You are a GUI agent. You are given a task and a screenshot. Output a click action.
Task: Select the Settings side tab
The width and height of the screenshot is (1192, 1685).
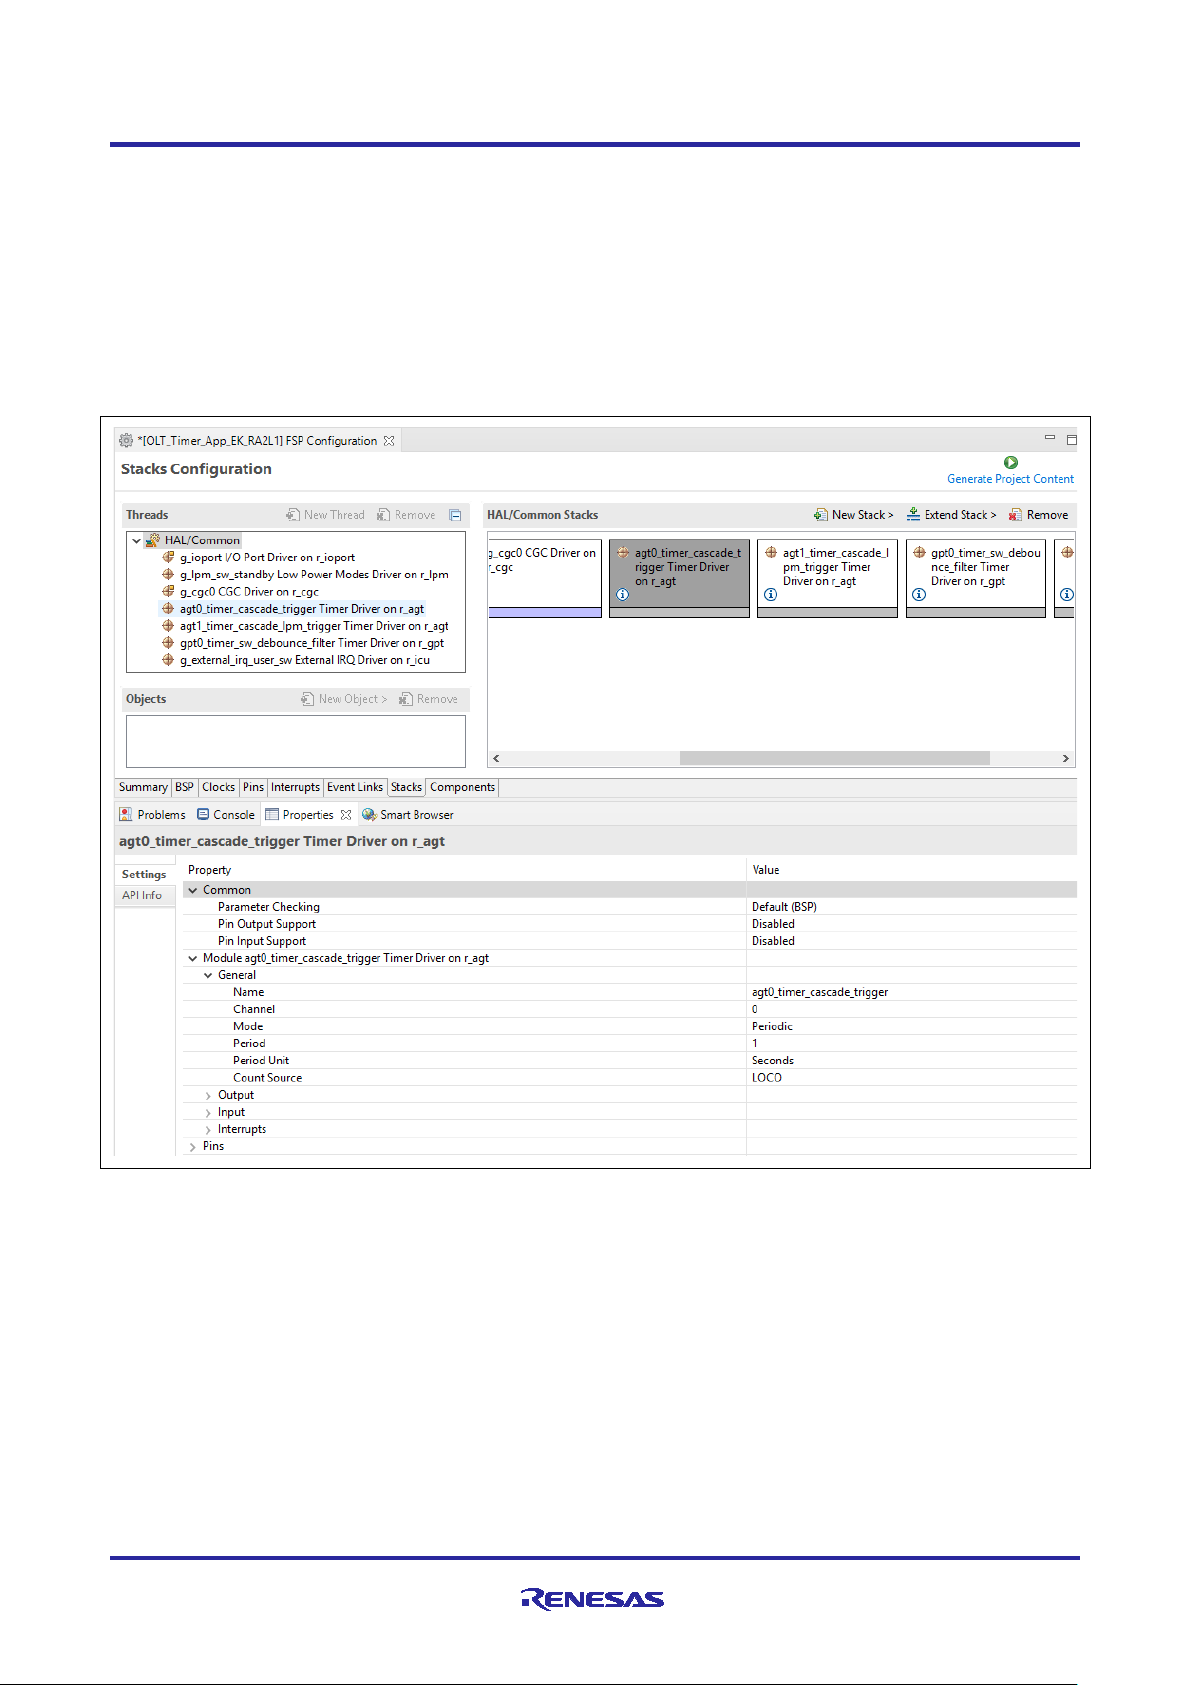(x=145, y=875)
